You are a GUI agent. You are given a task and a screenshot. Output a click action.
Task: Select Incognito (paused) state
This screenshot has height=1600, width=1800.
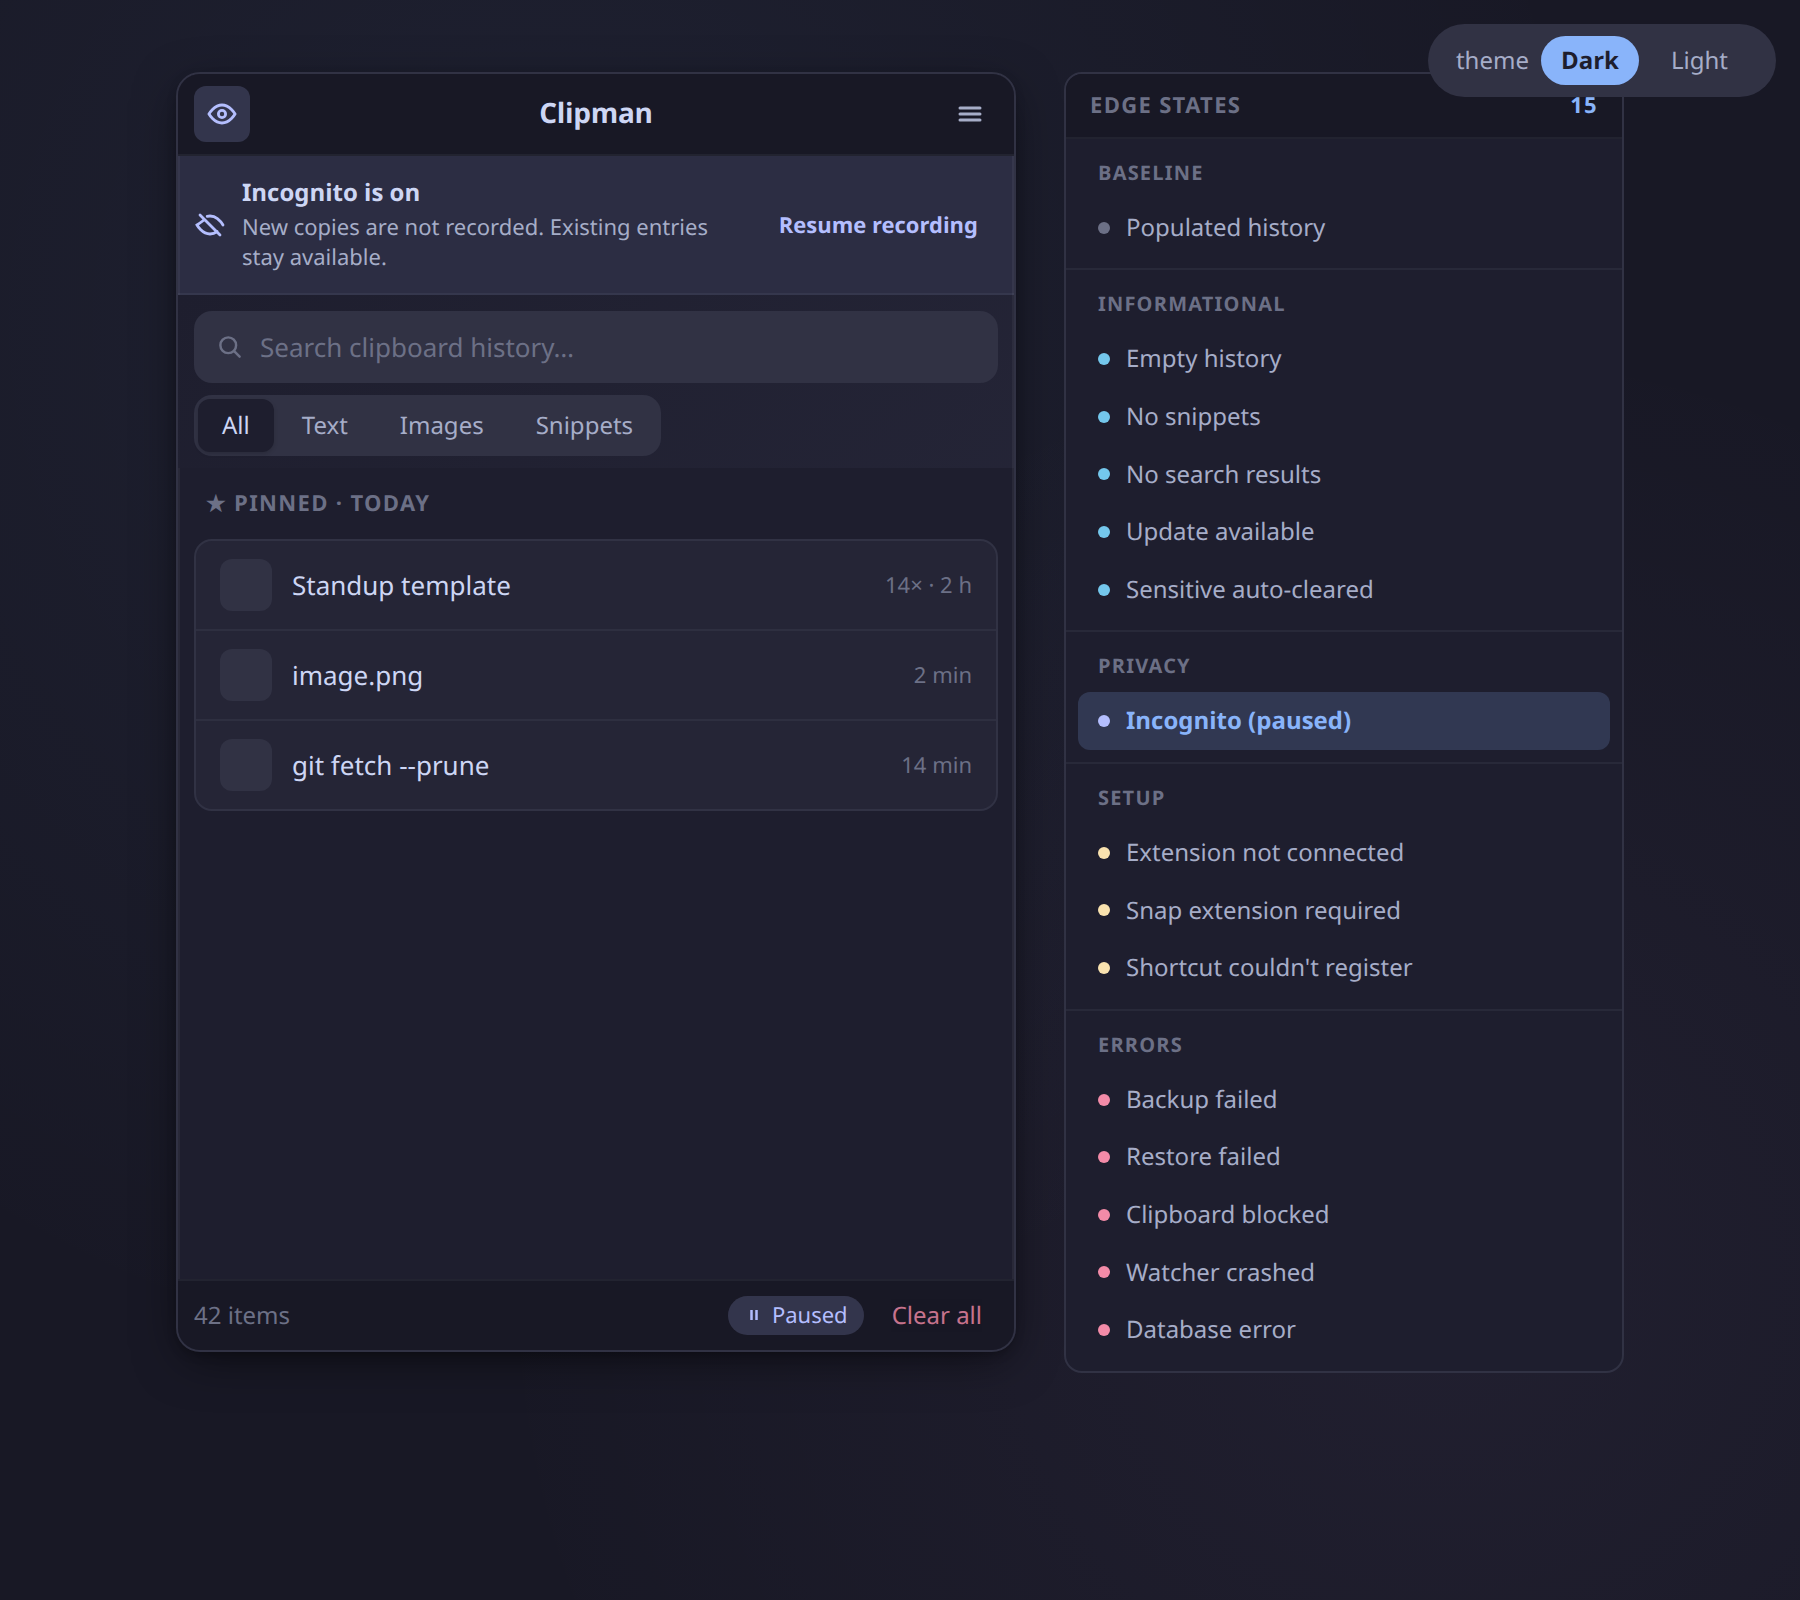pos(1343,721)
